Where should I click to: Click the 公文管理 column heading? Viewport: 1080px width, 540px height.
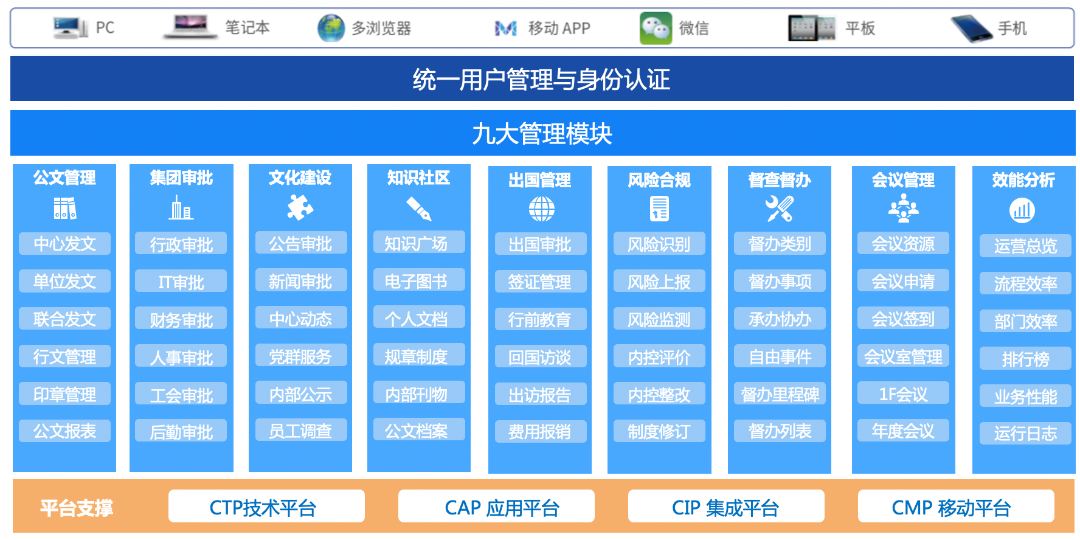click(x=65, y=178)
